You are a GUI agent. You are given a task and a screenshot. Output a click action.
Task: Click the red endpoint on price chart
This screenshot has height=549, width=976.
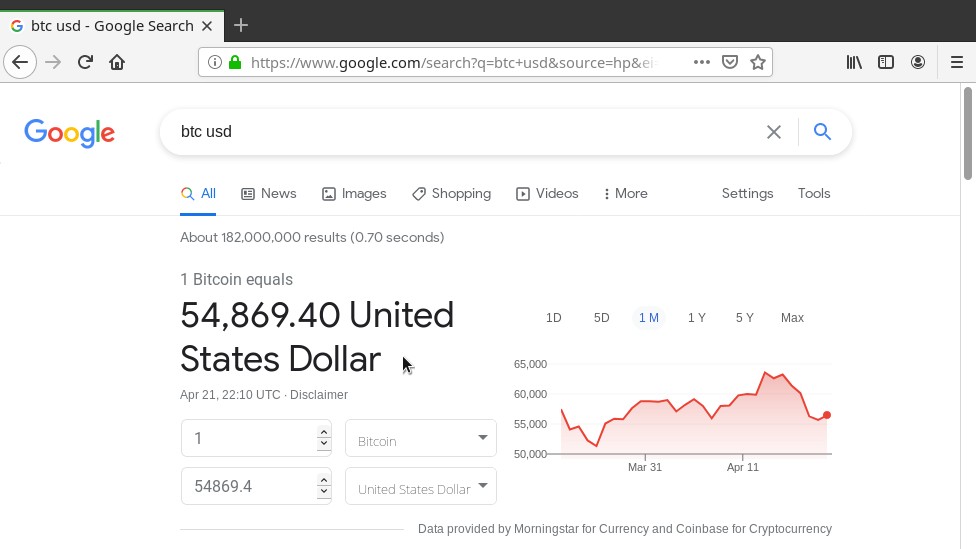click(x=827, y=415)
